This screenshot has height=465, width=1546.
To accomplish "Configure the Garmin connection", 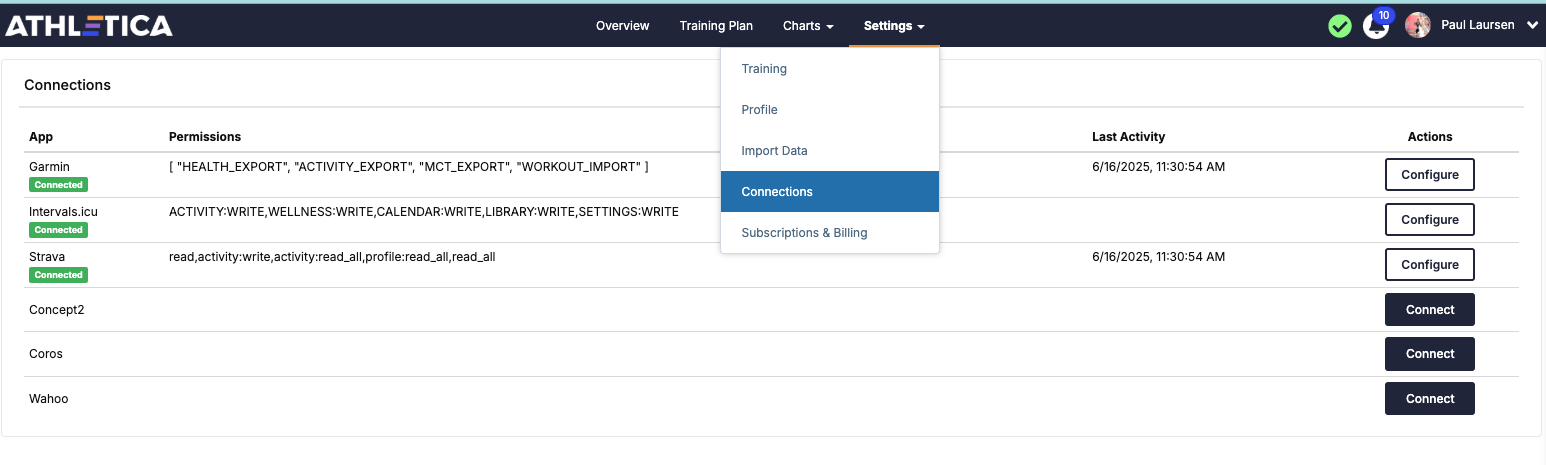I will [x=1429, y=174].
